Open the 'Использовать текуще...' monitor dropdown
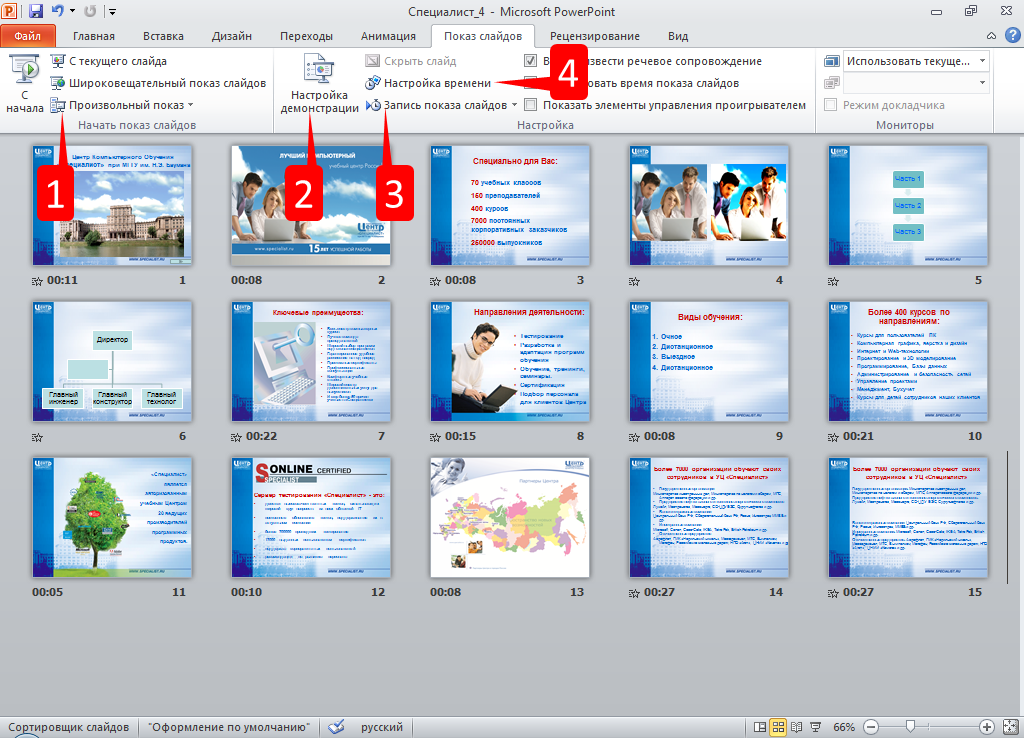Image resolution: width=1024 pixels, height=738 pixels. point(981,61)
